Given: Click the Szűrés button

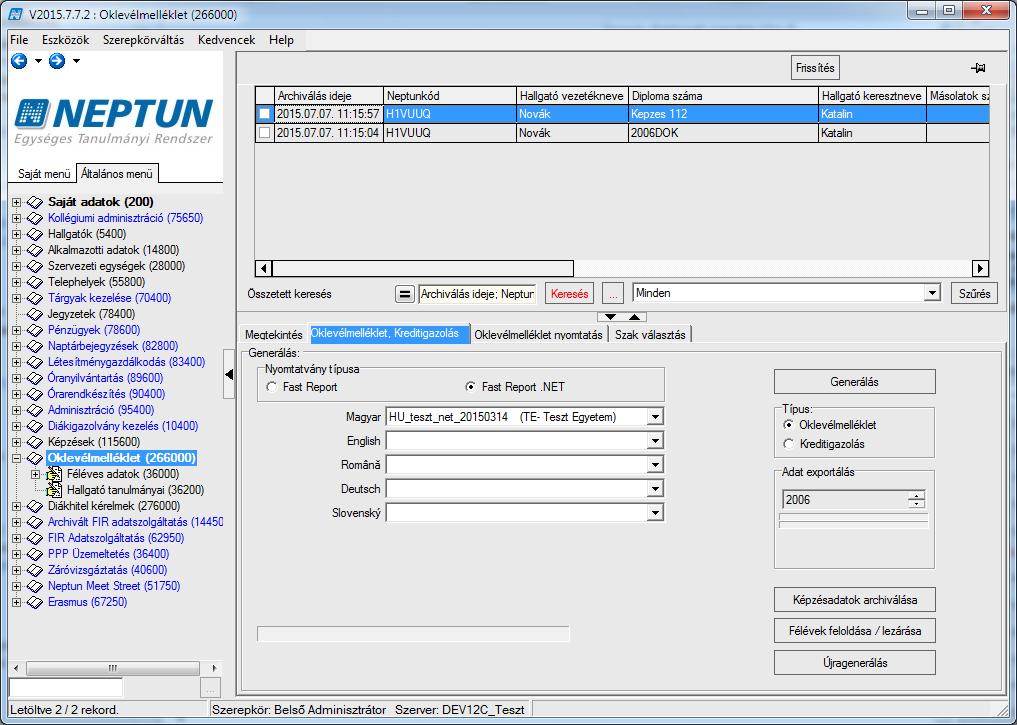Looking at the screenshot, I should (x=974, y=294).
